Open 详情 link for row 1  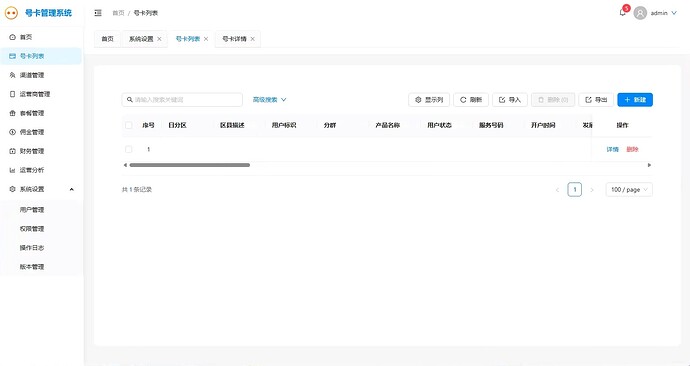coord(613,150)
